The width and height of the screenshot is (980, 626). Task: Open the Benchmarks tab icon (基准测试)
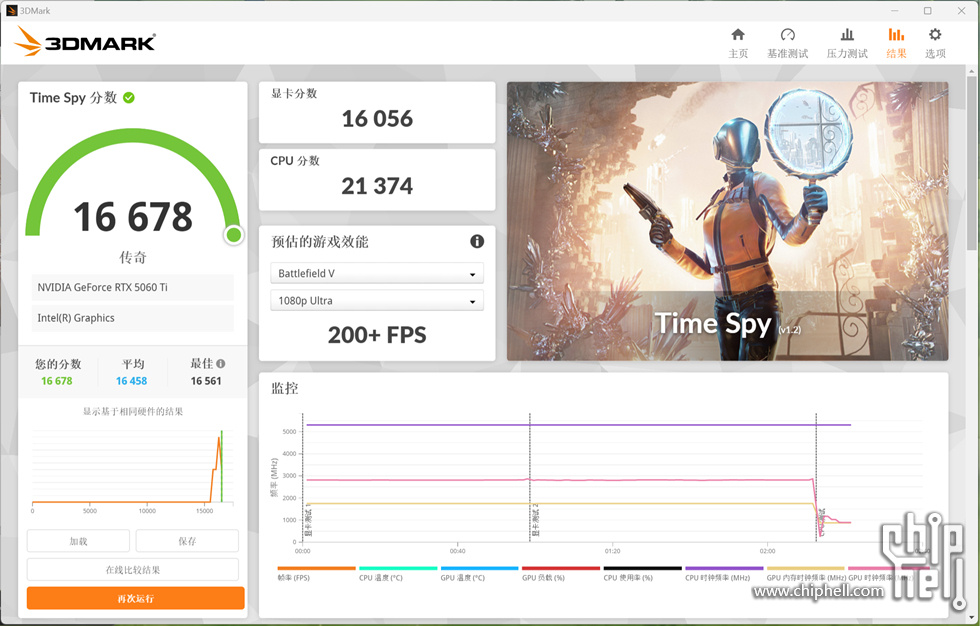(x=788, y=35)
